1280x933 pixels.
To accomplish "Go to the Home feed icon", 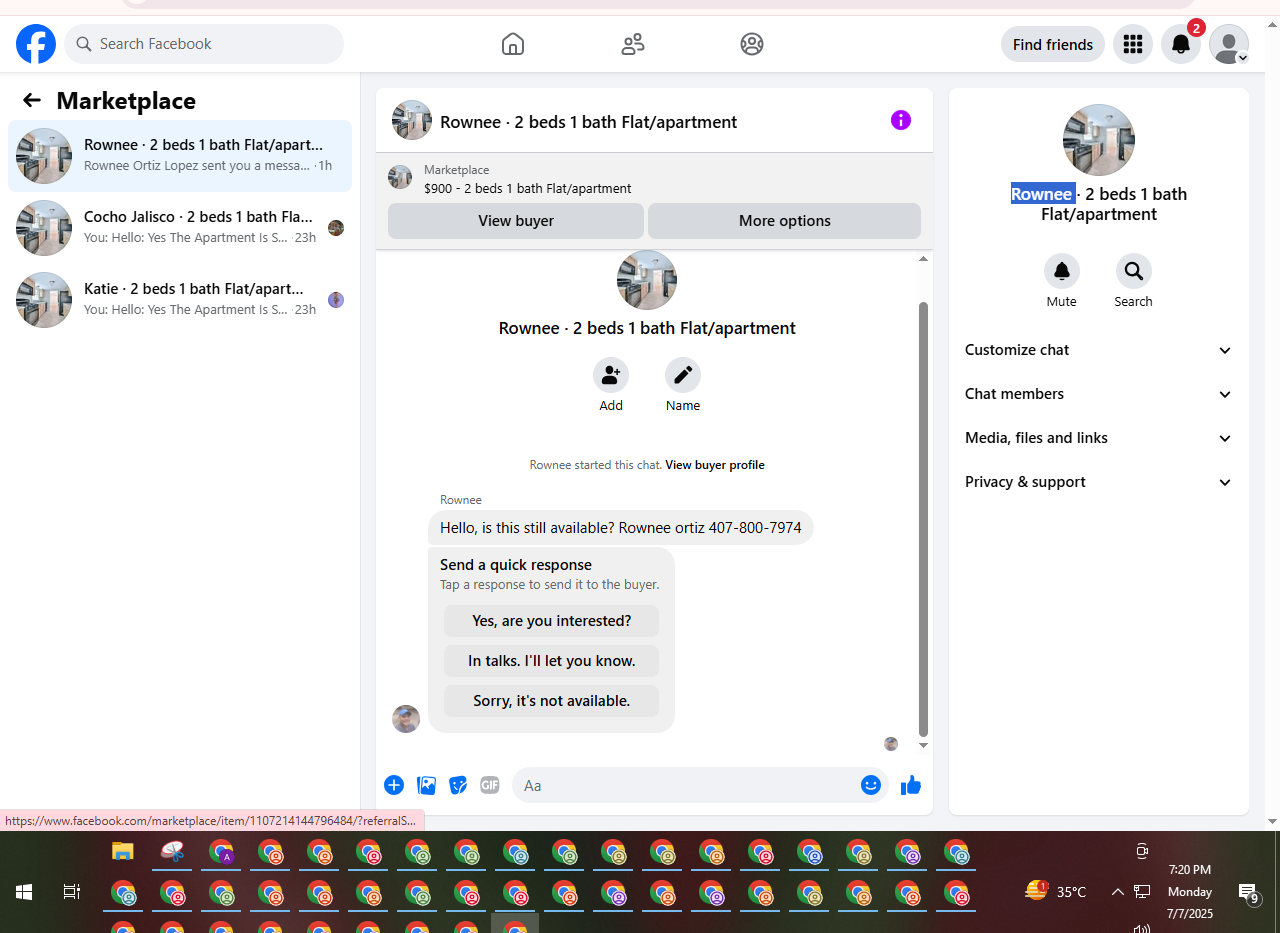I will coord(513,44).
